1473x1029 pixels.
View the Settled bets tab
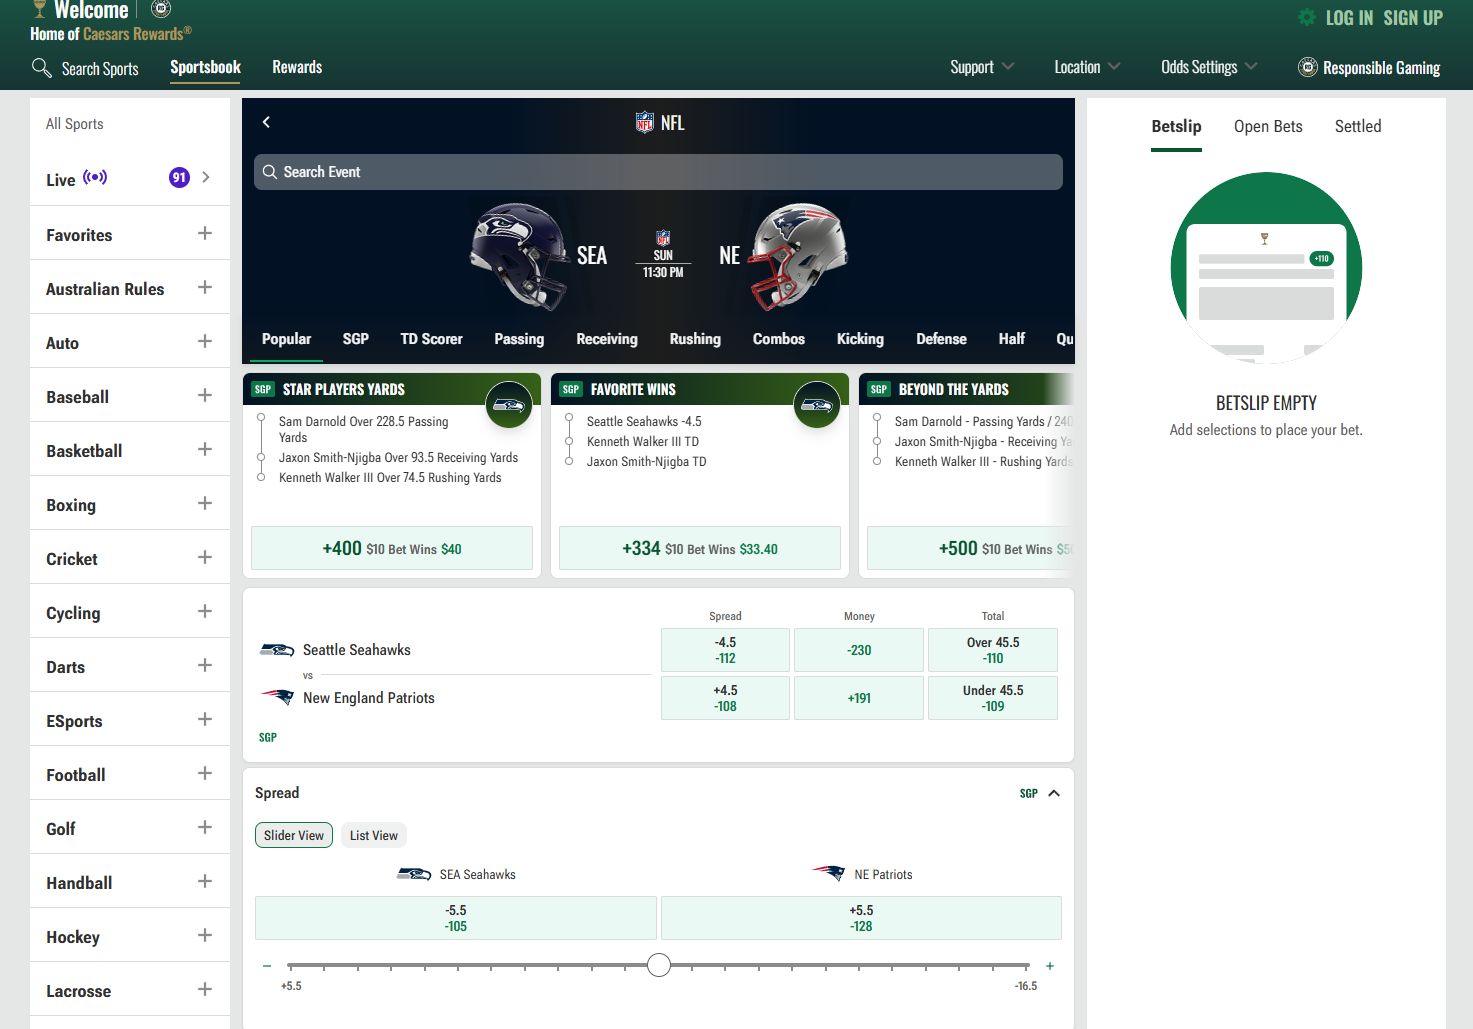(x=1358, y=126)
